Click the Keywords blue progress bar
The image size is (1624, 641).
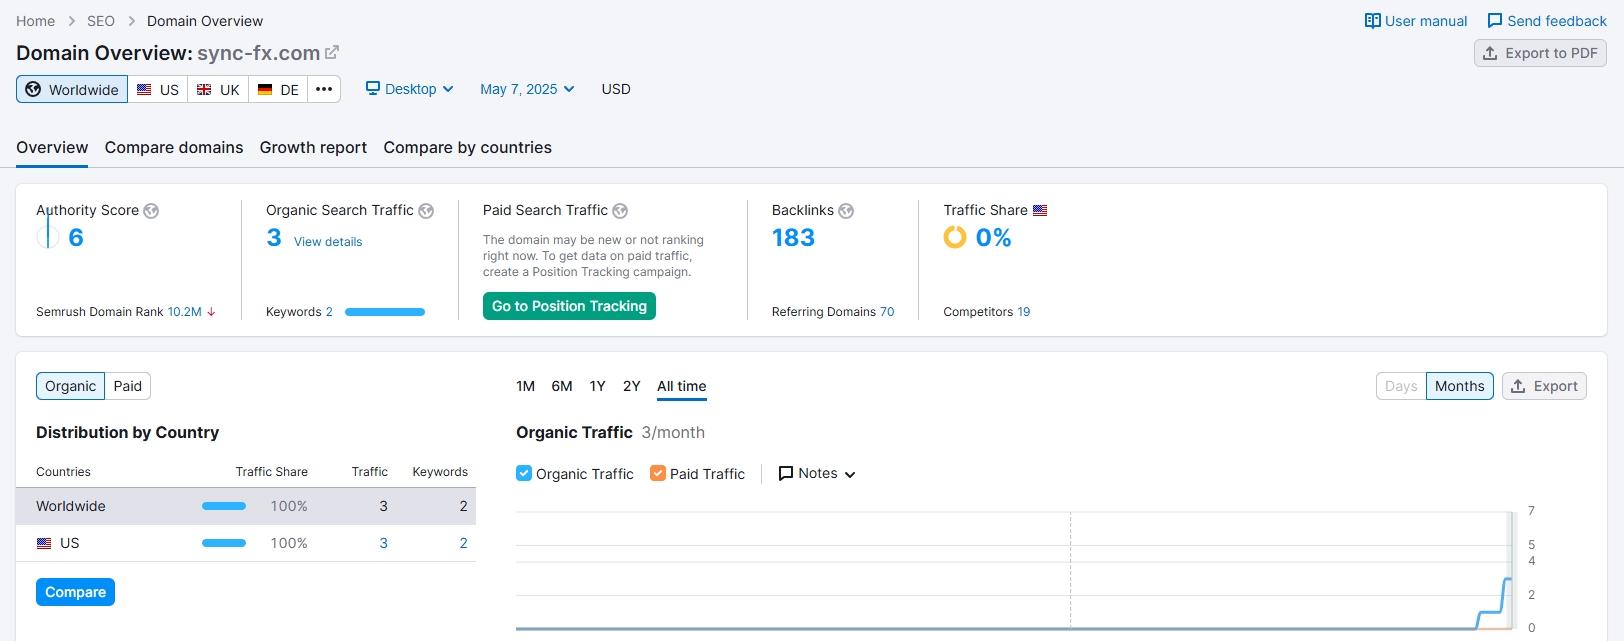(x=385, y=312)
